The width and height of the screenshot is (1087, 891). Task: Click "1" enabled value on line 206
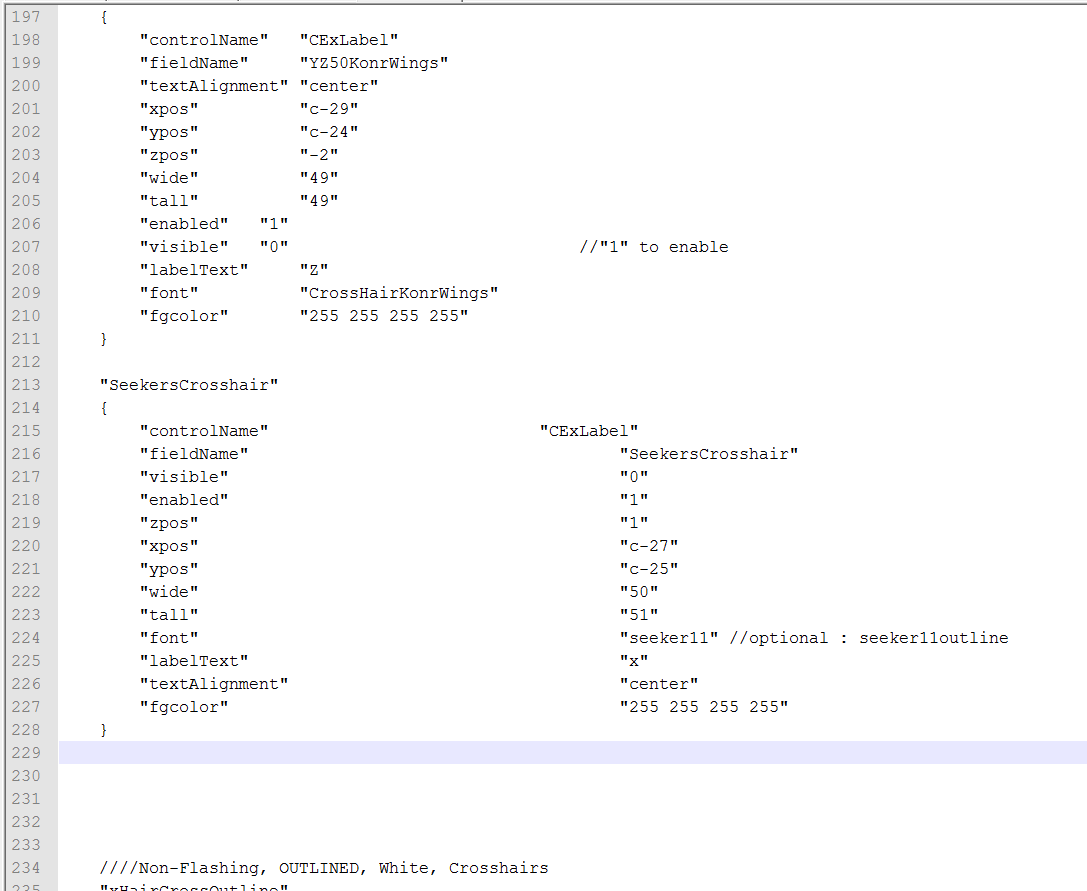point(274,224)
